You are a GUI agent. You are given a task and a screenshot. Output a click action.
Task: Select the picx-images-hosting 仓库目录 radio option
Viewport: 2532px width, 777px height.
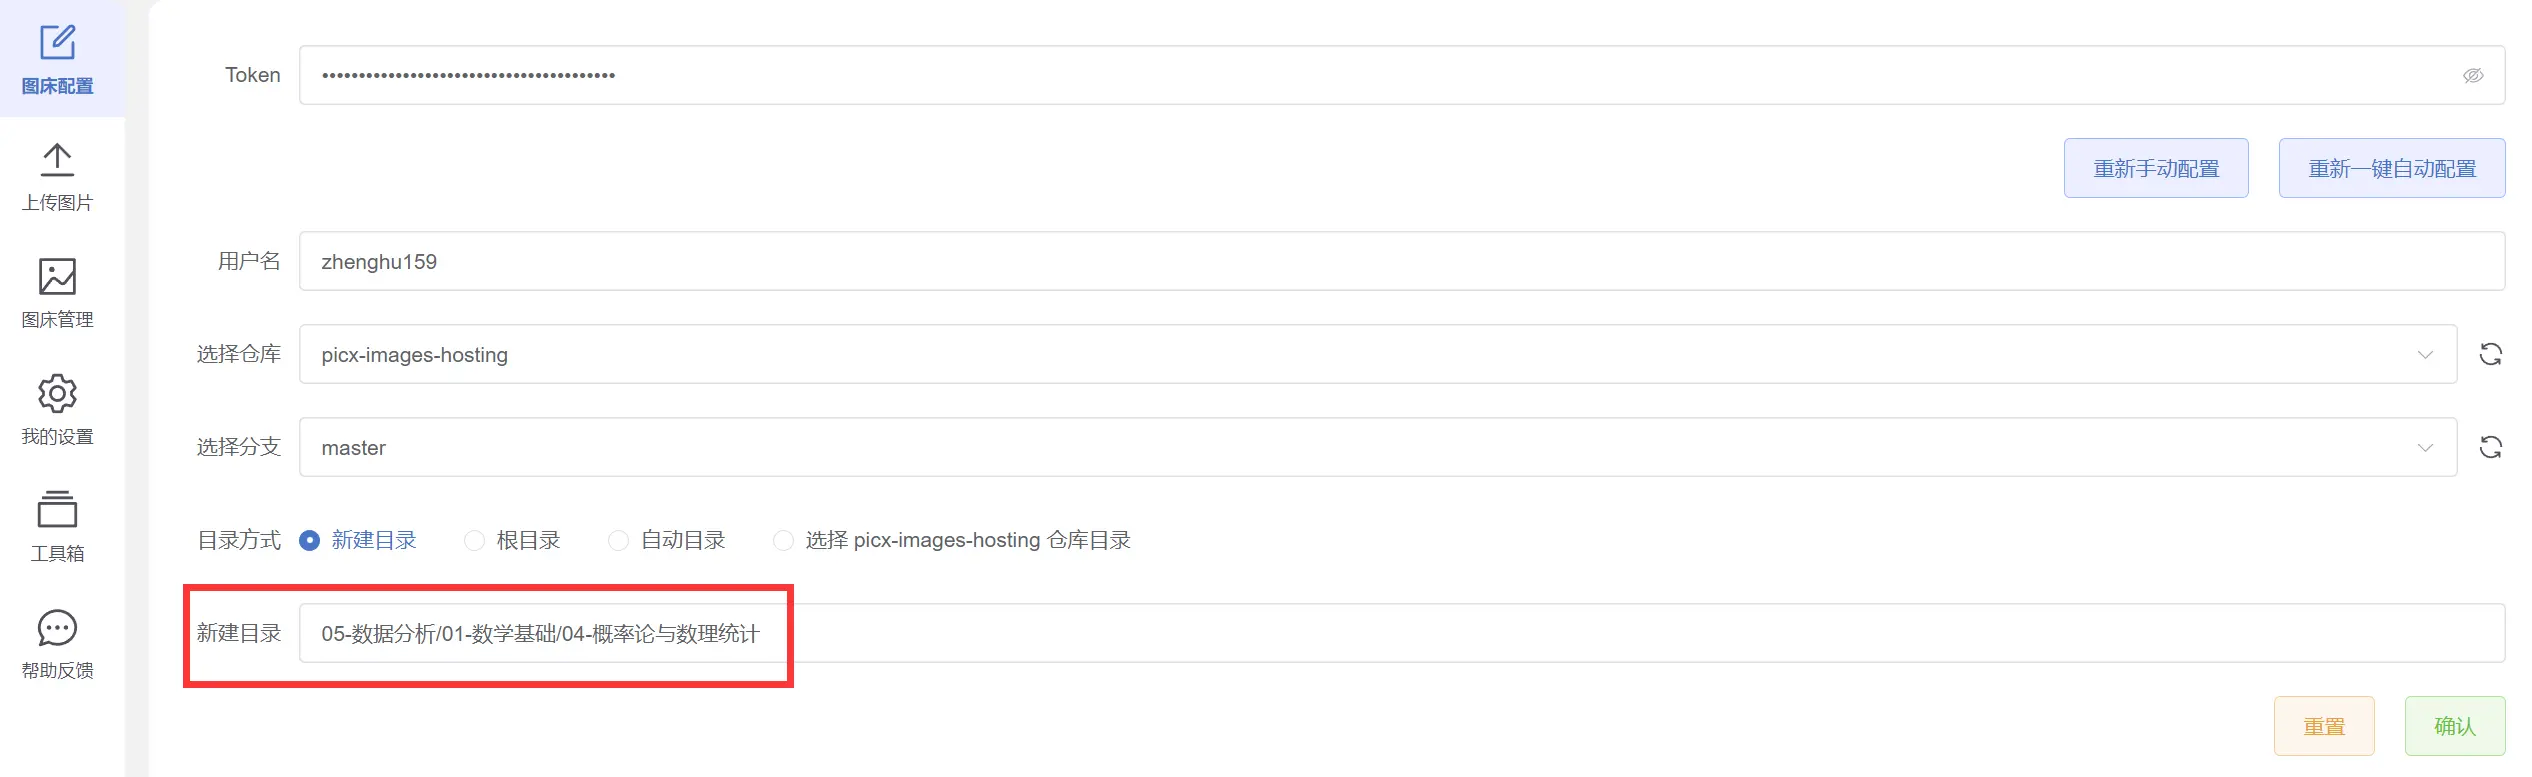tap(784, 541)
